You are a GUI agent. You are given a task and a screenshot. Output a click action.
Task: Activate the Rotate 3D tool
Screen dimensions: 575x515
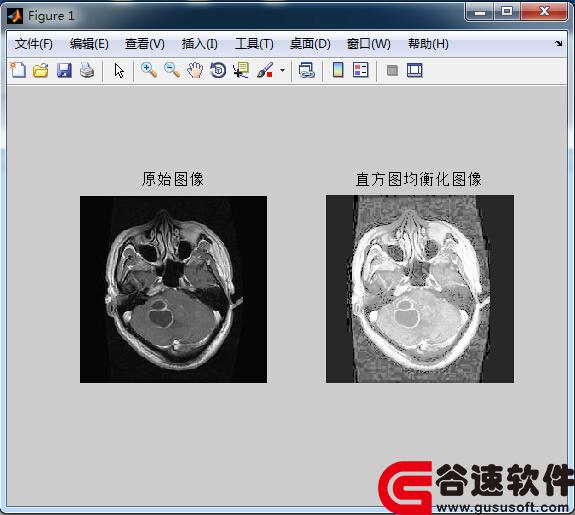218,70
